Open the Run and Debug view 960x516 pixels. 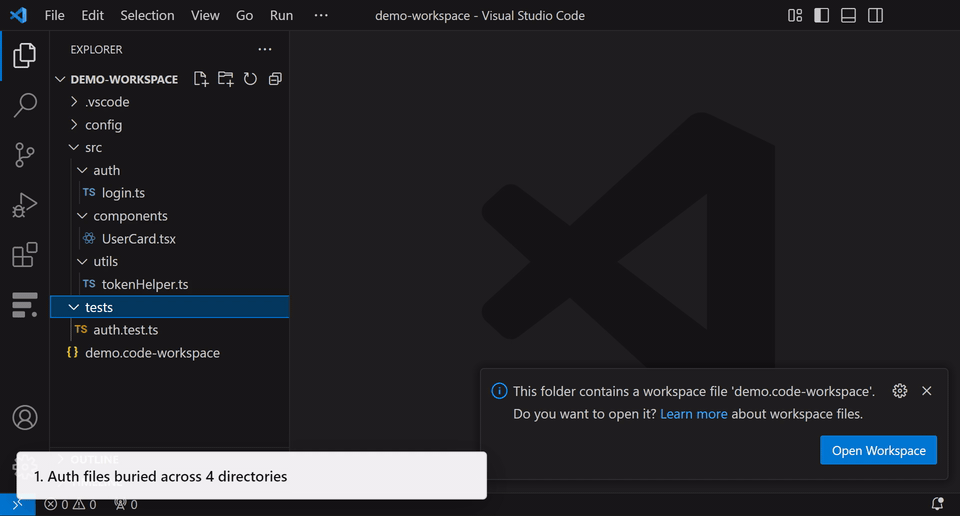pyautogui.click(x=24, y=205)
